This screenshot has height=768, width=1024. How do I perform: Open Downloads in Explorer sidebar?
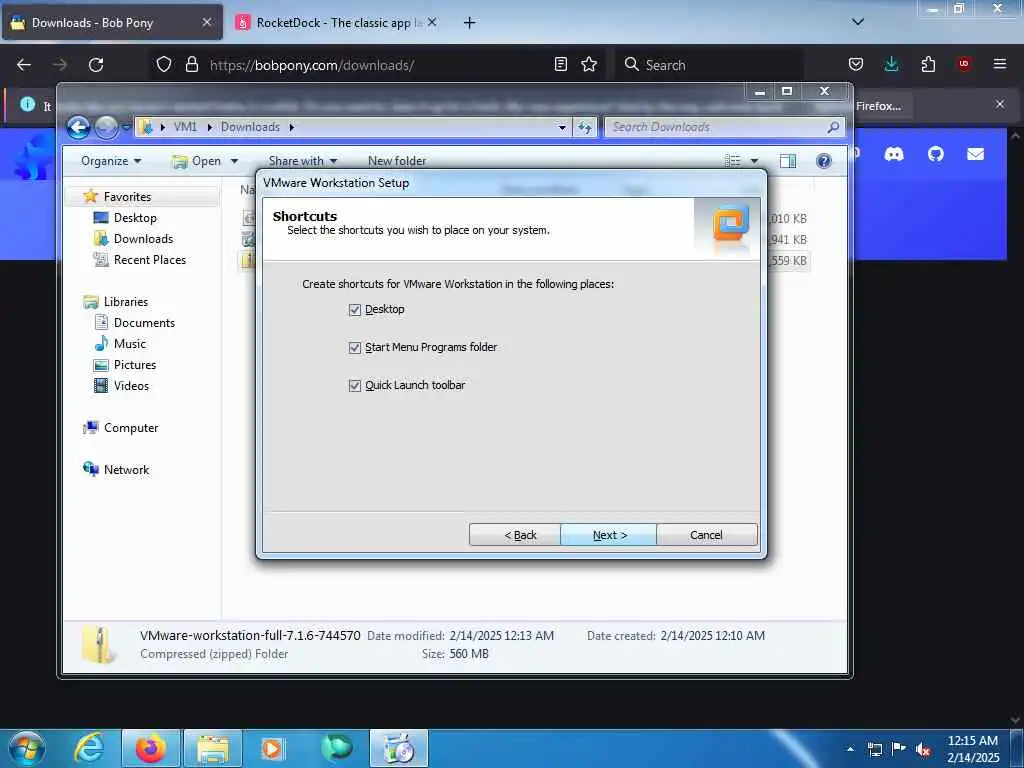tap(143, 238)
